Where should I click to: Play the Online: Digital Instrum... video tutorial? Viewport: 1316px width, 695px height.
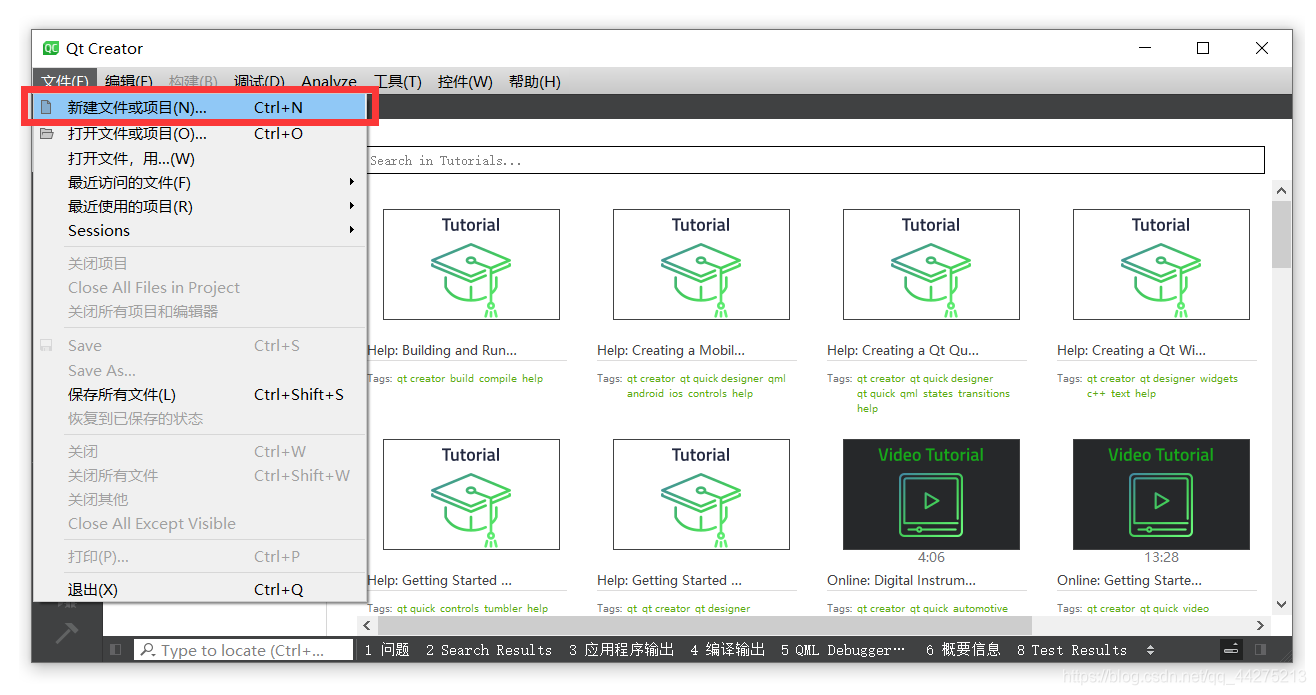[x=931, y=494]
